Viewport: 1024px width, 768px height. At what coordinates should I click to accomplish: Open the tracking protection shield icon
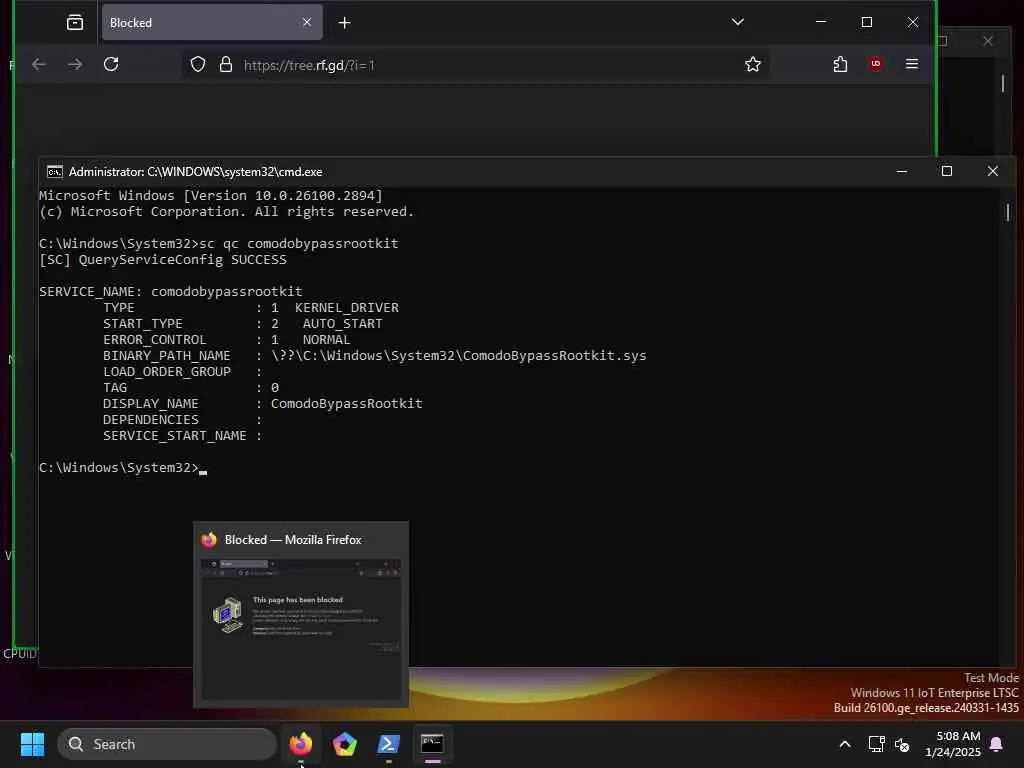pyautogui.click(x=198, y=65)
